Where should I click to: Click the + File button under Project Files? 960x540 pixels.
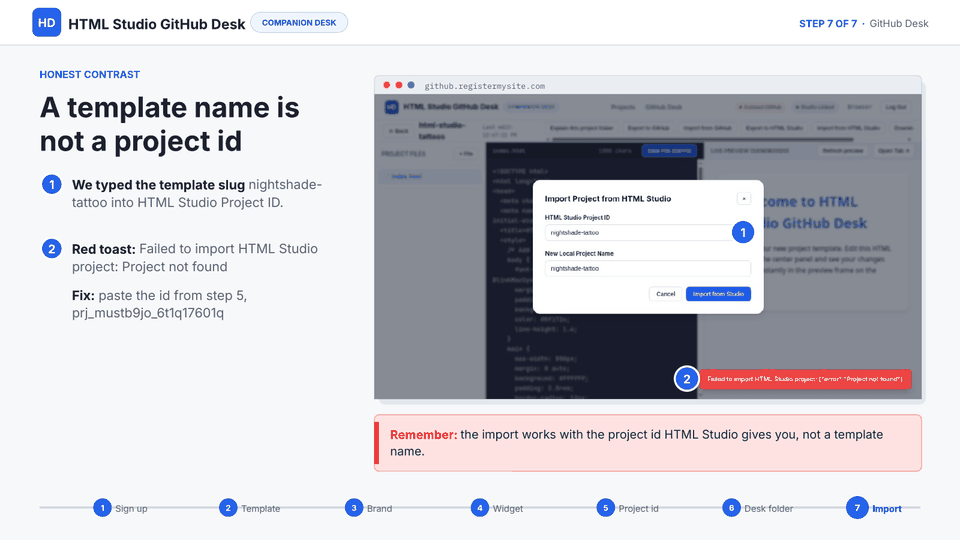466,154
